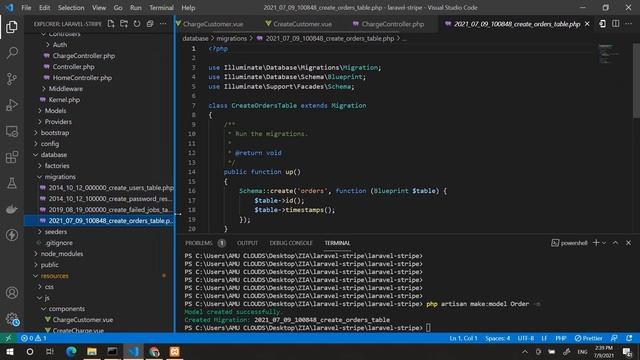The height and width of the screenshot is (360, 640).
Task: Open editor more actions ellipsis
Action: pyautogui.click(x=629, y=24)
